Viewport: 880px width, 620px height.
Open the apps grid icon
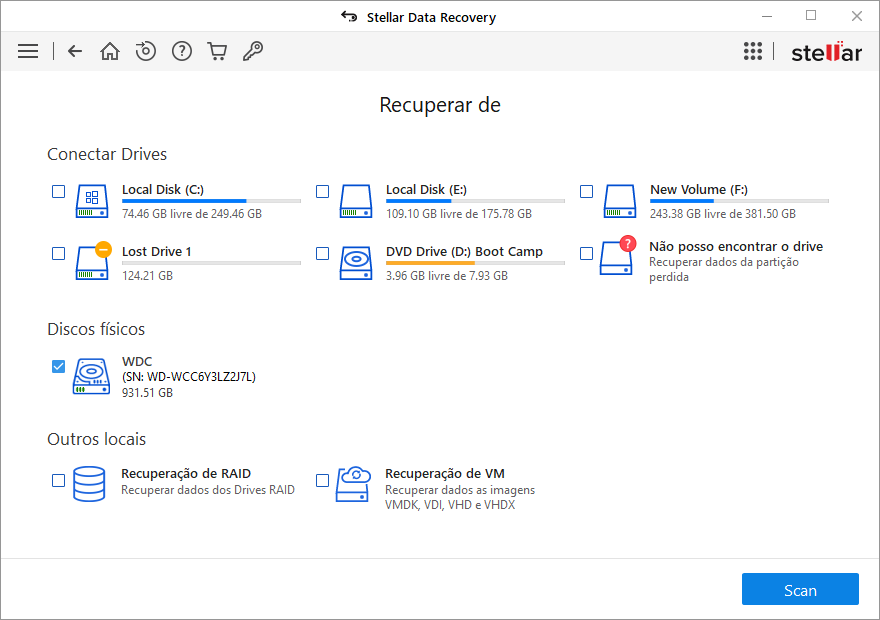[753, 51]
